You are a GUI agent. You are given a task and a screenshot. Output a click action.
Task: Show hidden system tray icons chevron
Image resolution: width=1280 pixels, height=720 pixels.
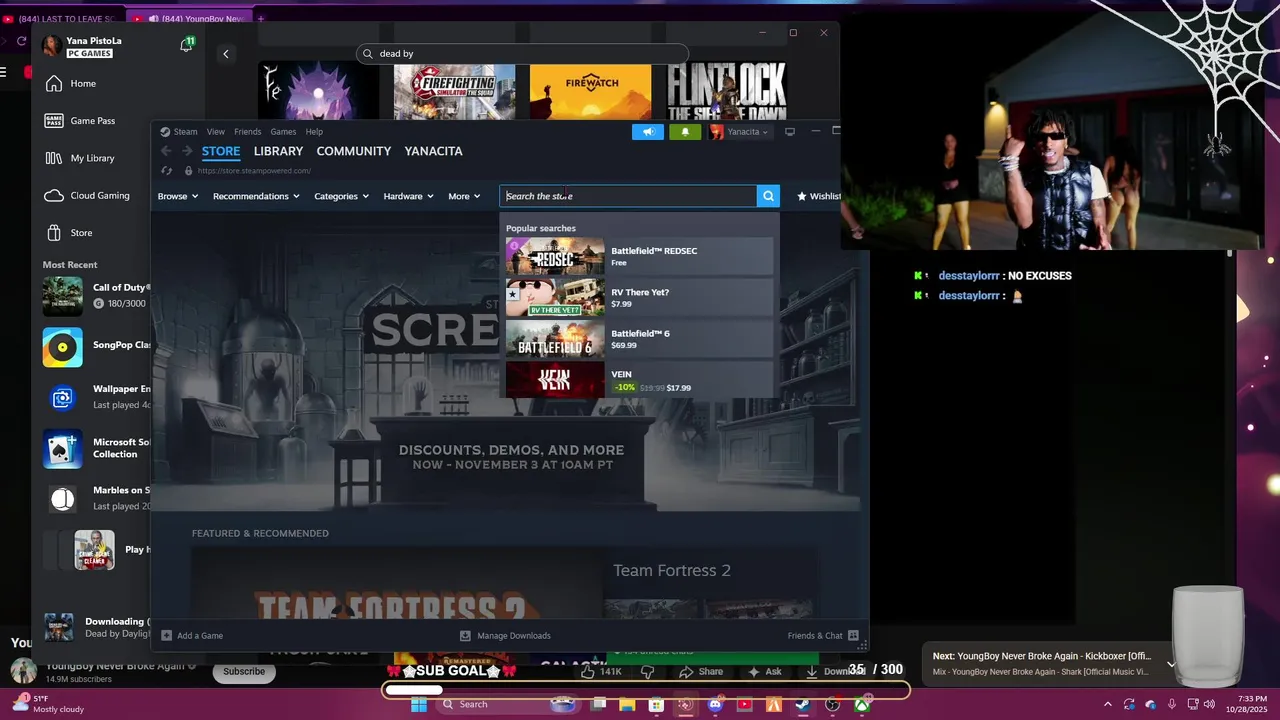(1107, 705)
